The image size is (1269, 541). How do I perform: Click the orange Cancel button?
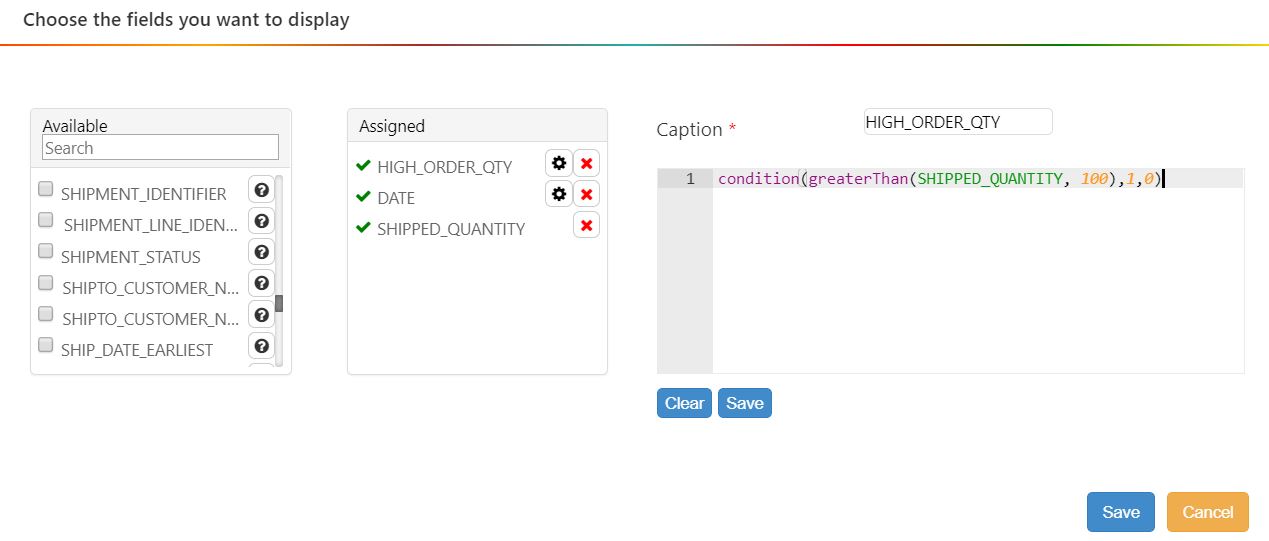[x=1207, y=512]
